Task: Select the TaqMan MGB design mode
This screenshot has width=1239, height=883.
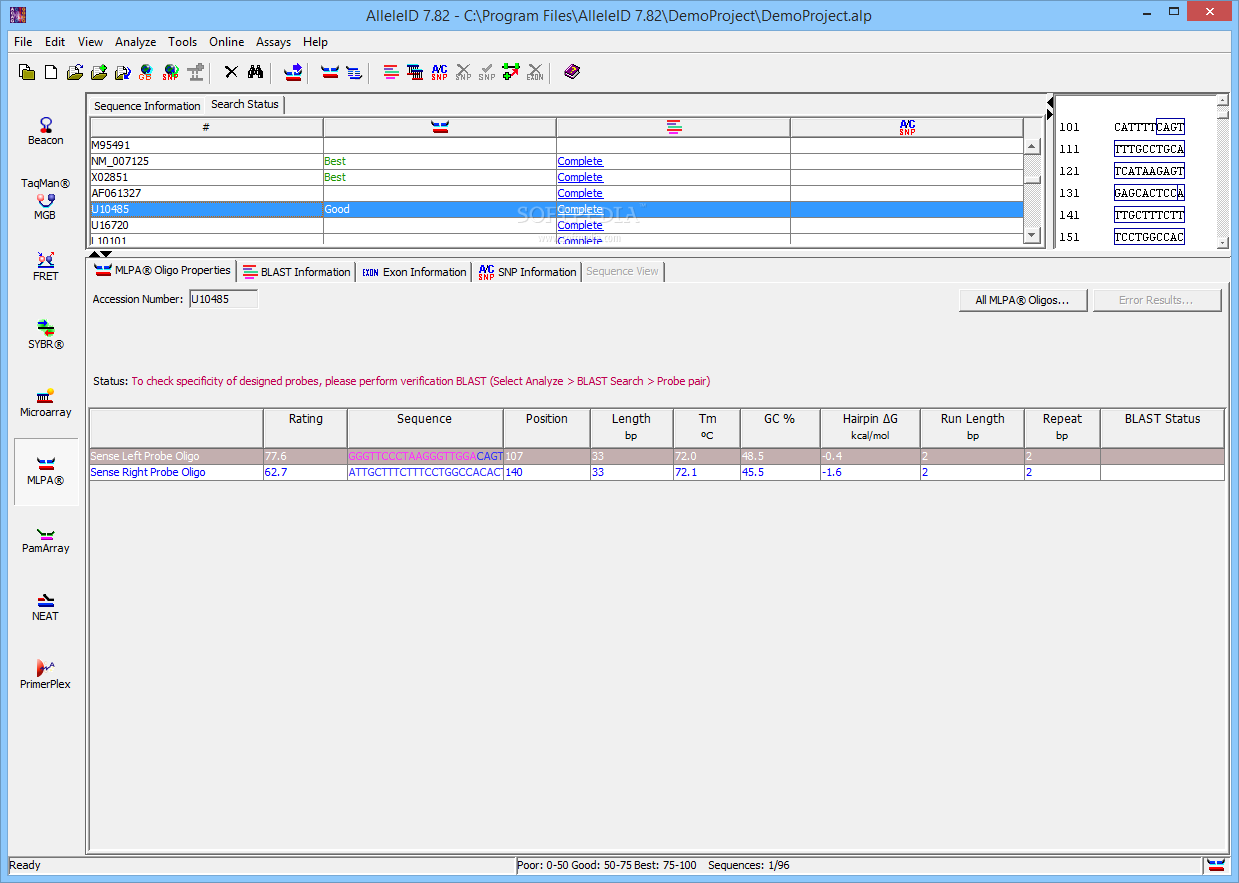Action: pos(46,199)
